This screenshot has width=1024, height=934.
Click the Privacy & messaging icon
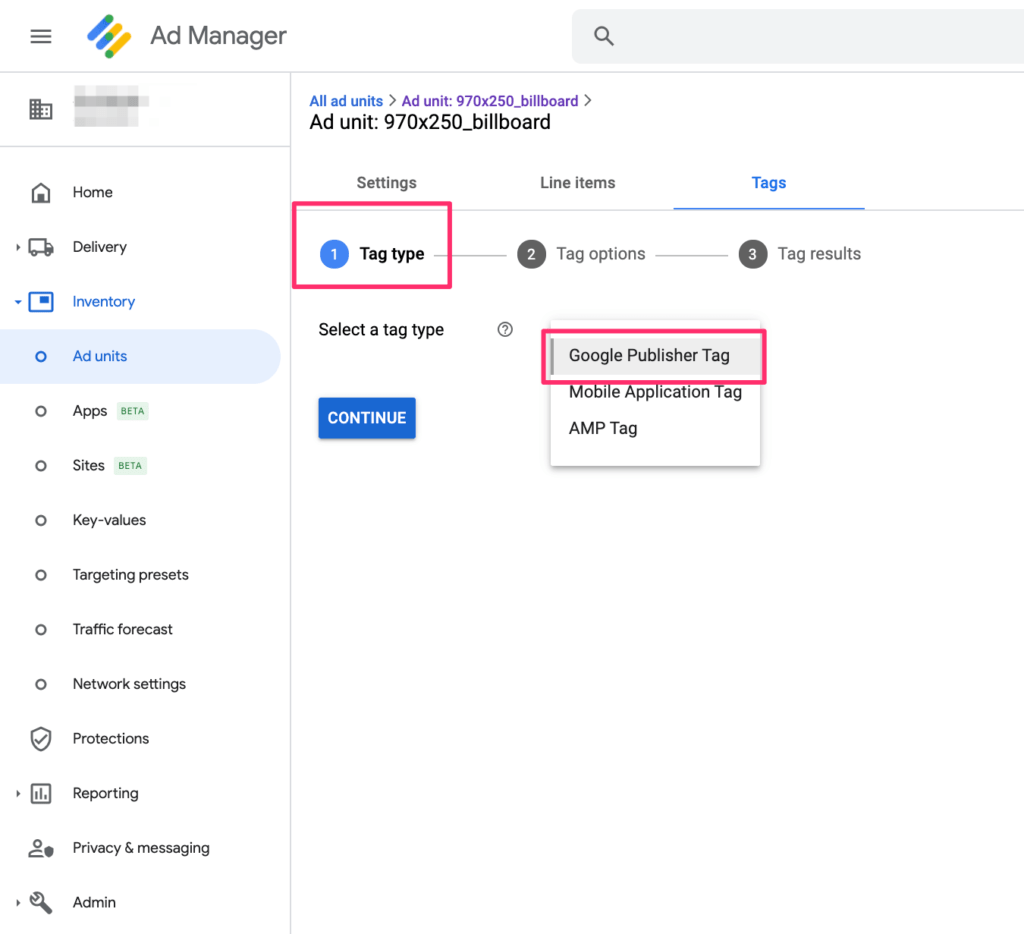pyautogui.click(x=41, y=848)
